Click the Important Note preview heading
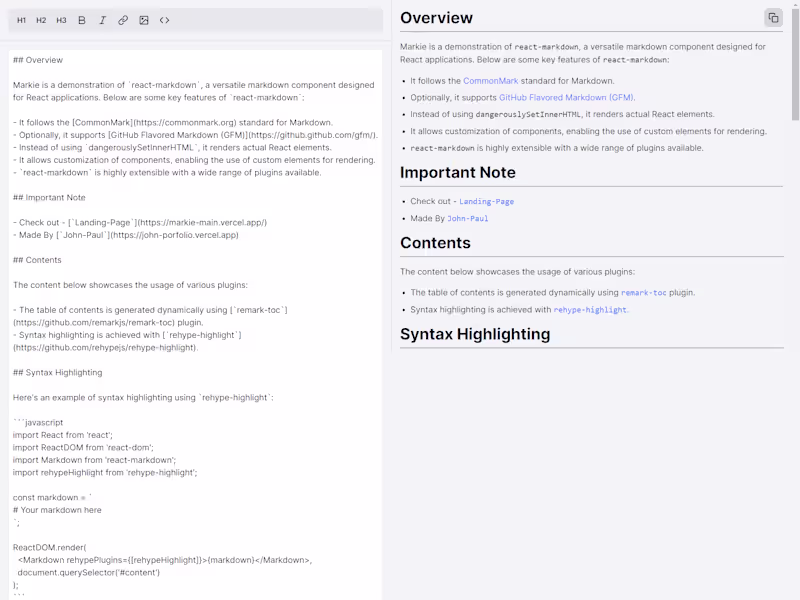Viewport: 800px width, 600px height. click(458, 172)
